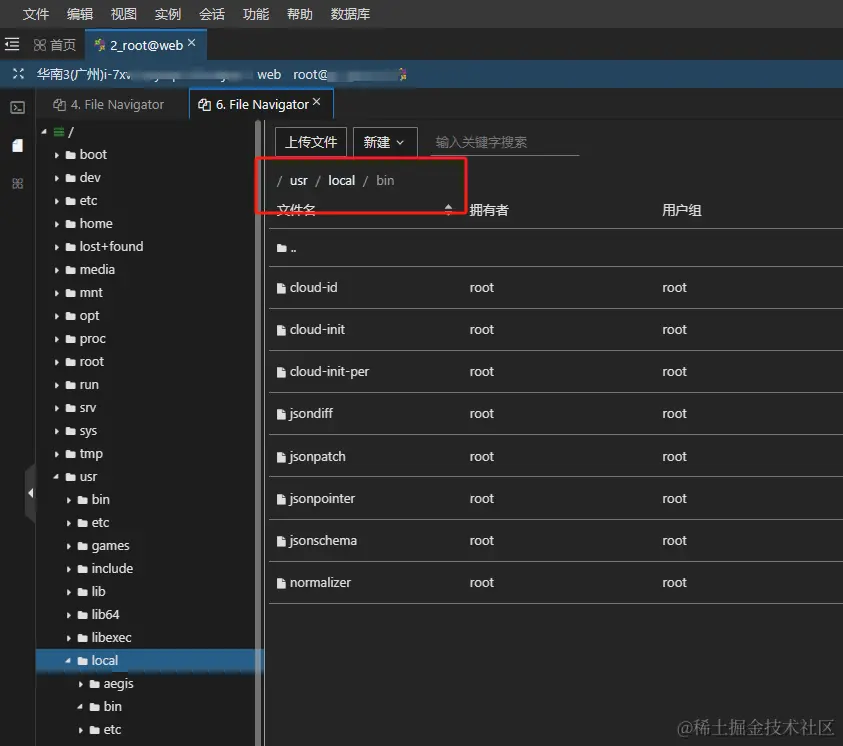This screenshot has height=746, width=843.
Task: Open 帮助 menu
Action: (300, 14)
